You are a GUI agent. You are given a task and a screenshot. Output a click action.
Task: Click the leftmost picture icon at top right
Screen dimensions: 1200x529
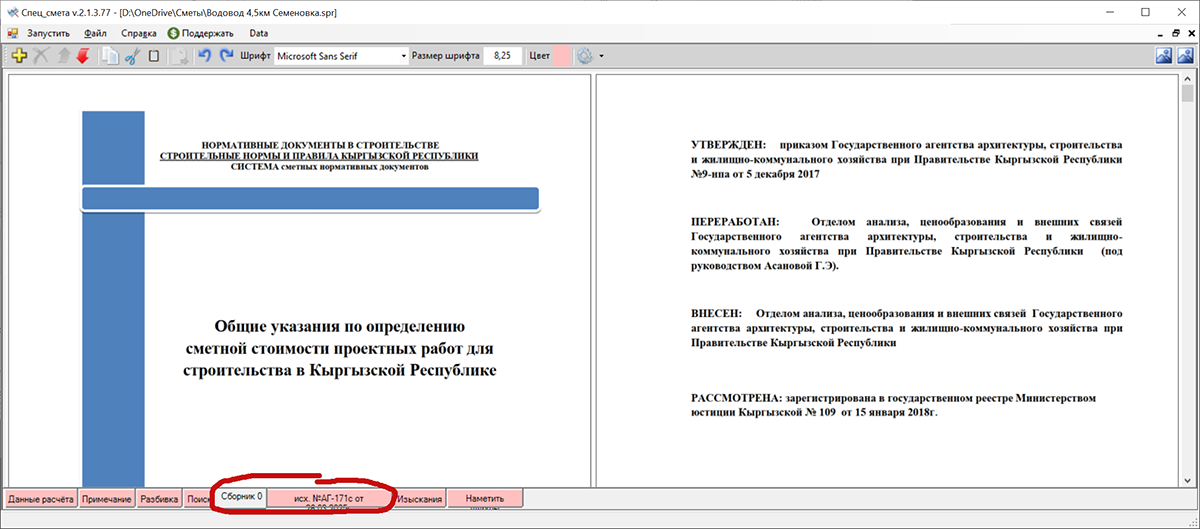coord(1164,56)
